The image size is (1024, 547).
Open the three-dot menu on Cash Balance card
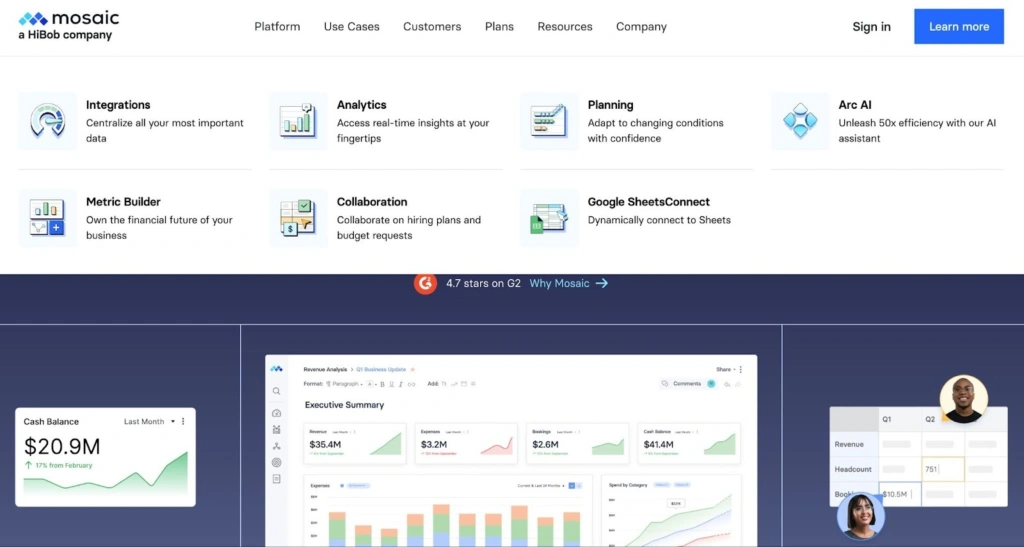click(183, 422)
